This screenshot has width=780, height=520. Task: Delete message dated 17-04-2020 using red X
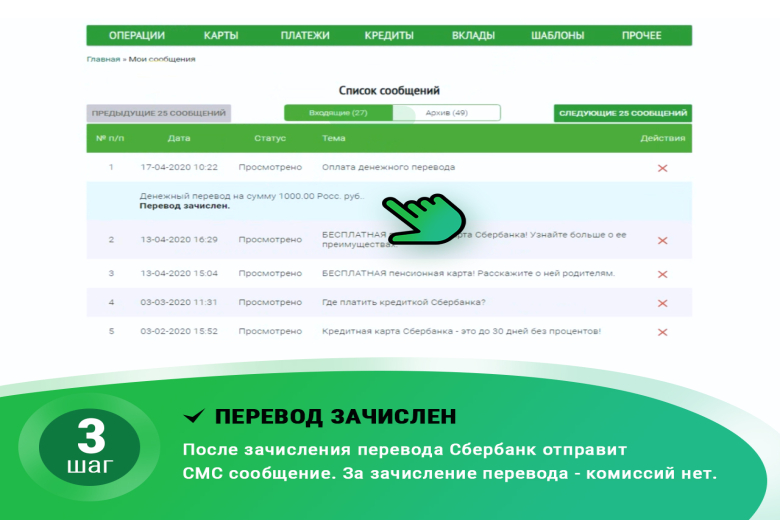coord(662,168)
